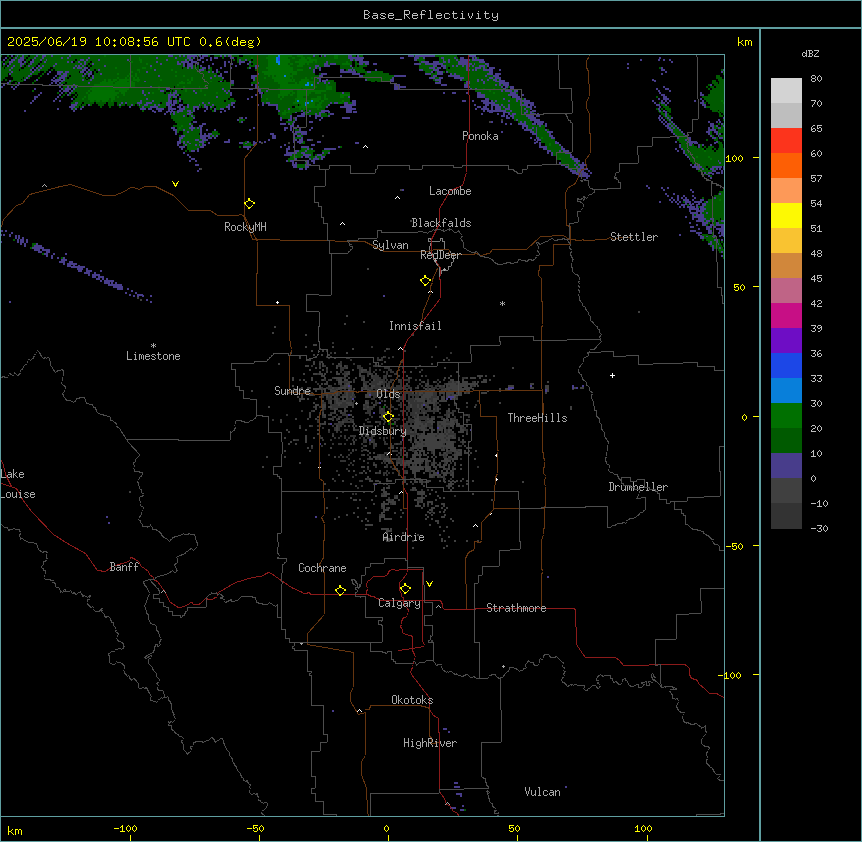Click the Vulcan city label
Screen dimensions: 862x842
click(x=542, y=792)
